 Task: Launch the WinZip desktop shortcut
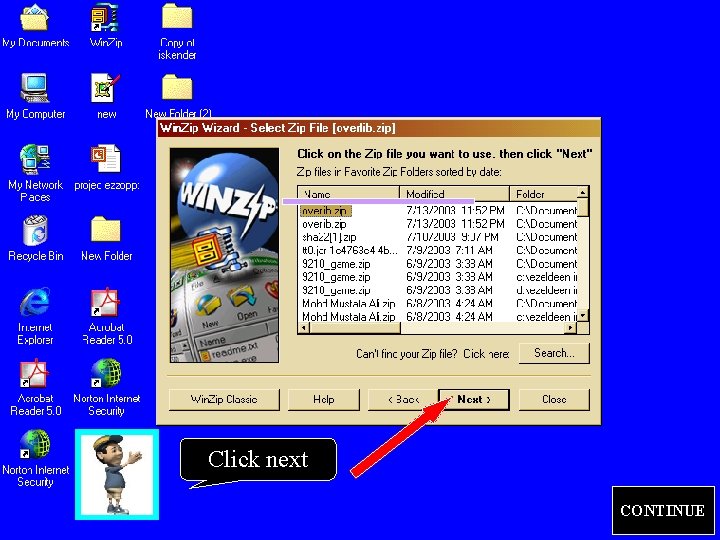[x=106, y=25]
